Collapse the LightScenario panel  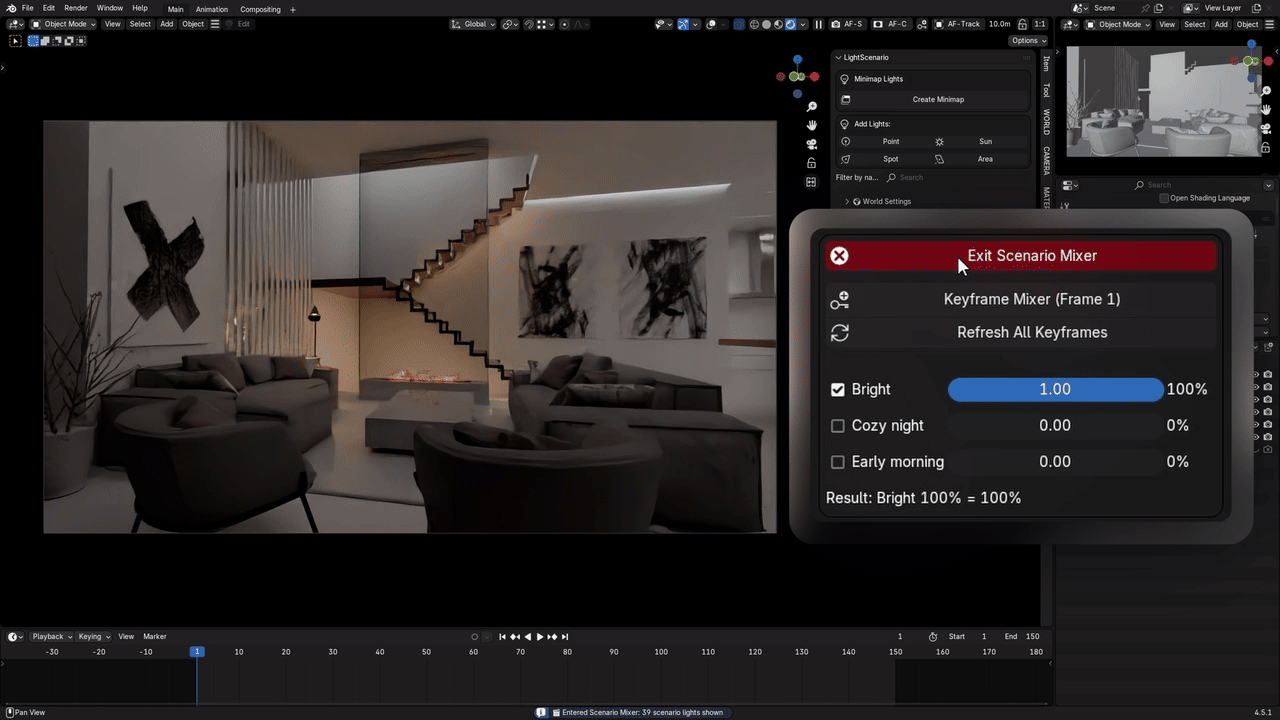pos(839,58)
